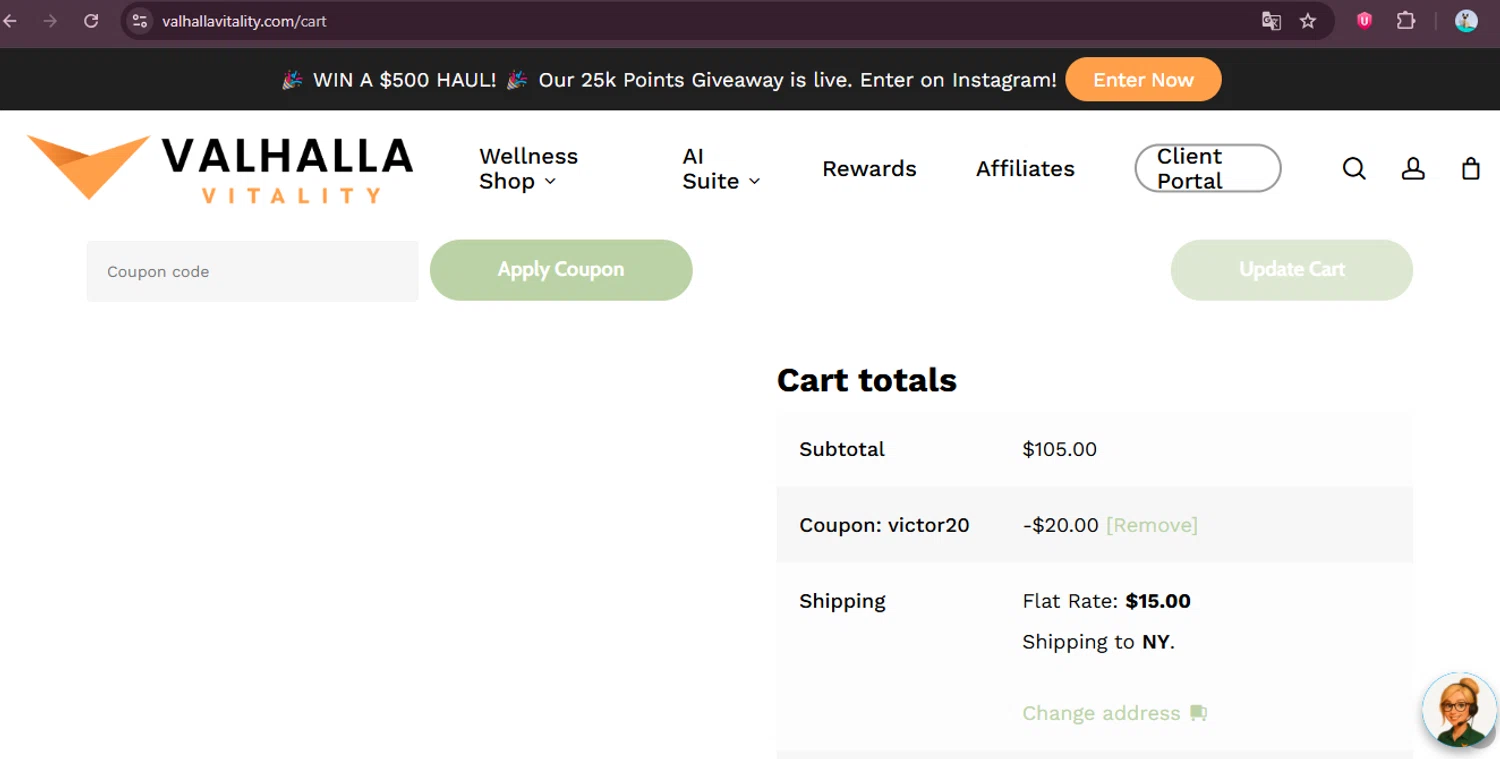The height and width of the screenshot is (759, 1500).
Task: Expand the Wellness Shop dropdown menu
Action: pyautogui.click(x=528, y=169)
